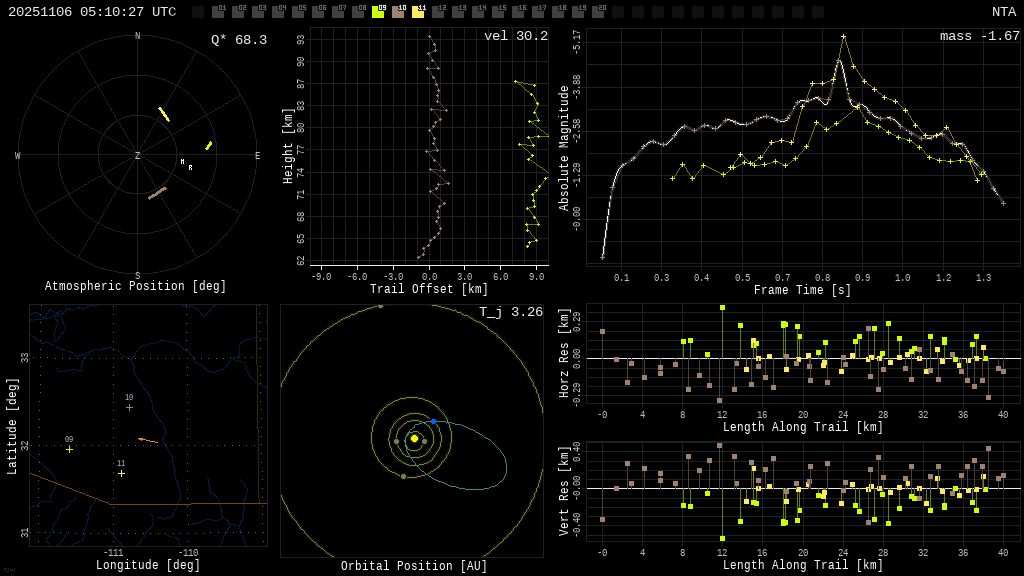Image resolution: width=1024 pixels, height=576 pixels.
Task: Click the T_j 3.26 Tisserand label
Action: click(510, 312)
